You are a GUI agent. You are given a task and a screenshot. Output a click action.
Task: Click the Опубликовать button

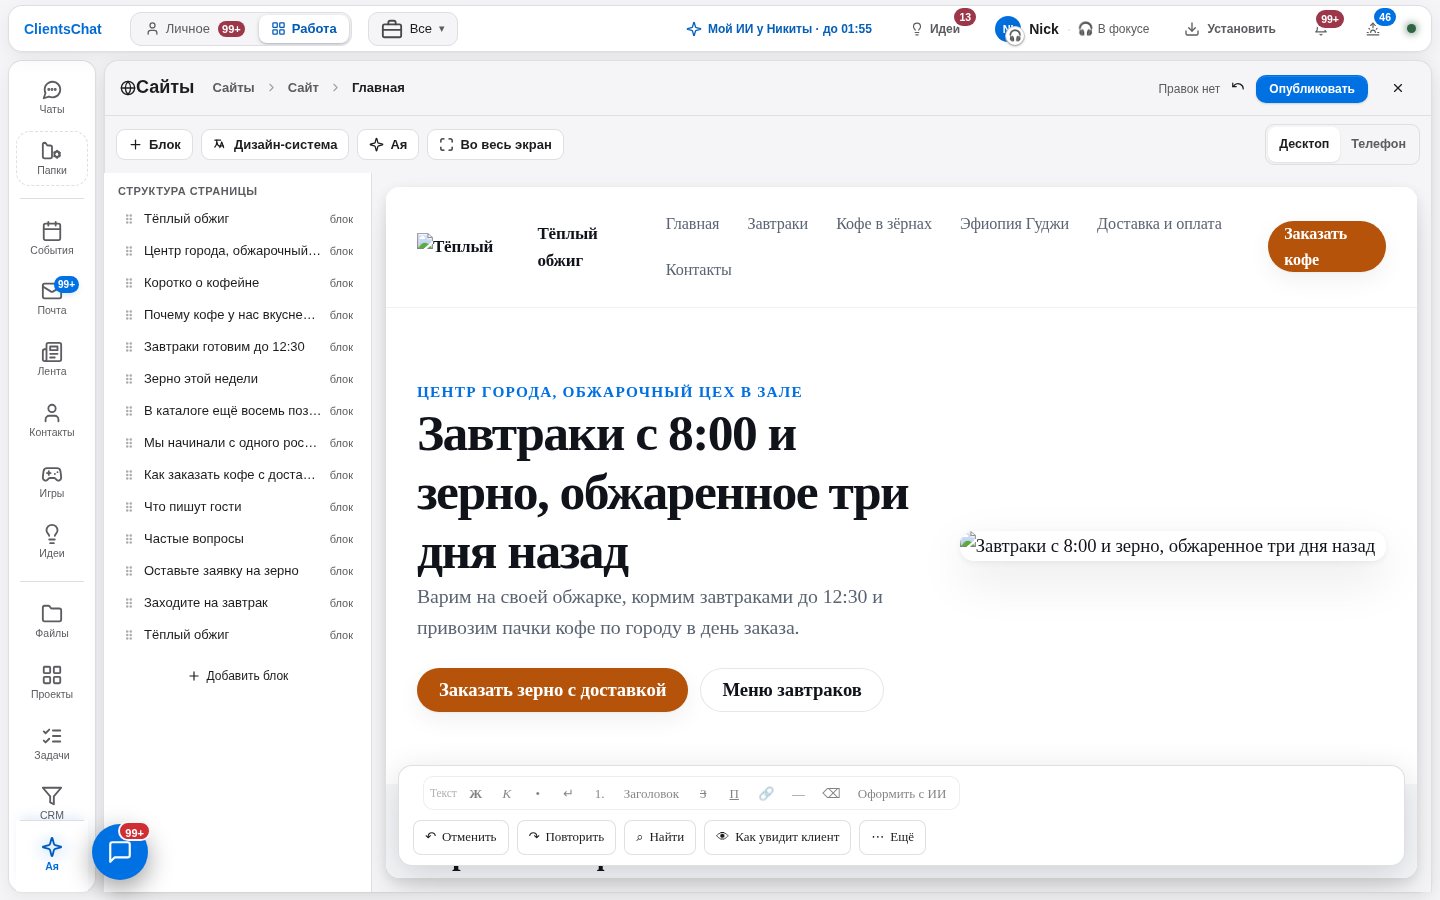[x=1312, y=88]
